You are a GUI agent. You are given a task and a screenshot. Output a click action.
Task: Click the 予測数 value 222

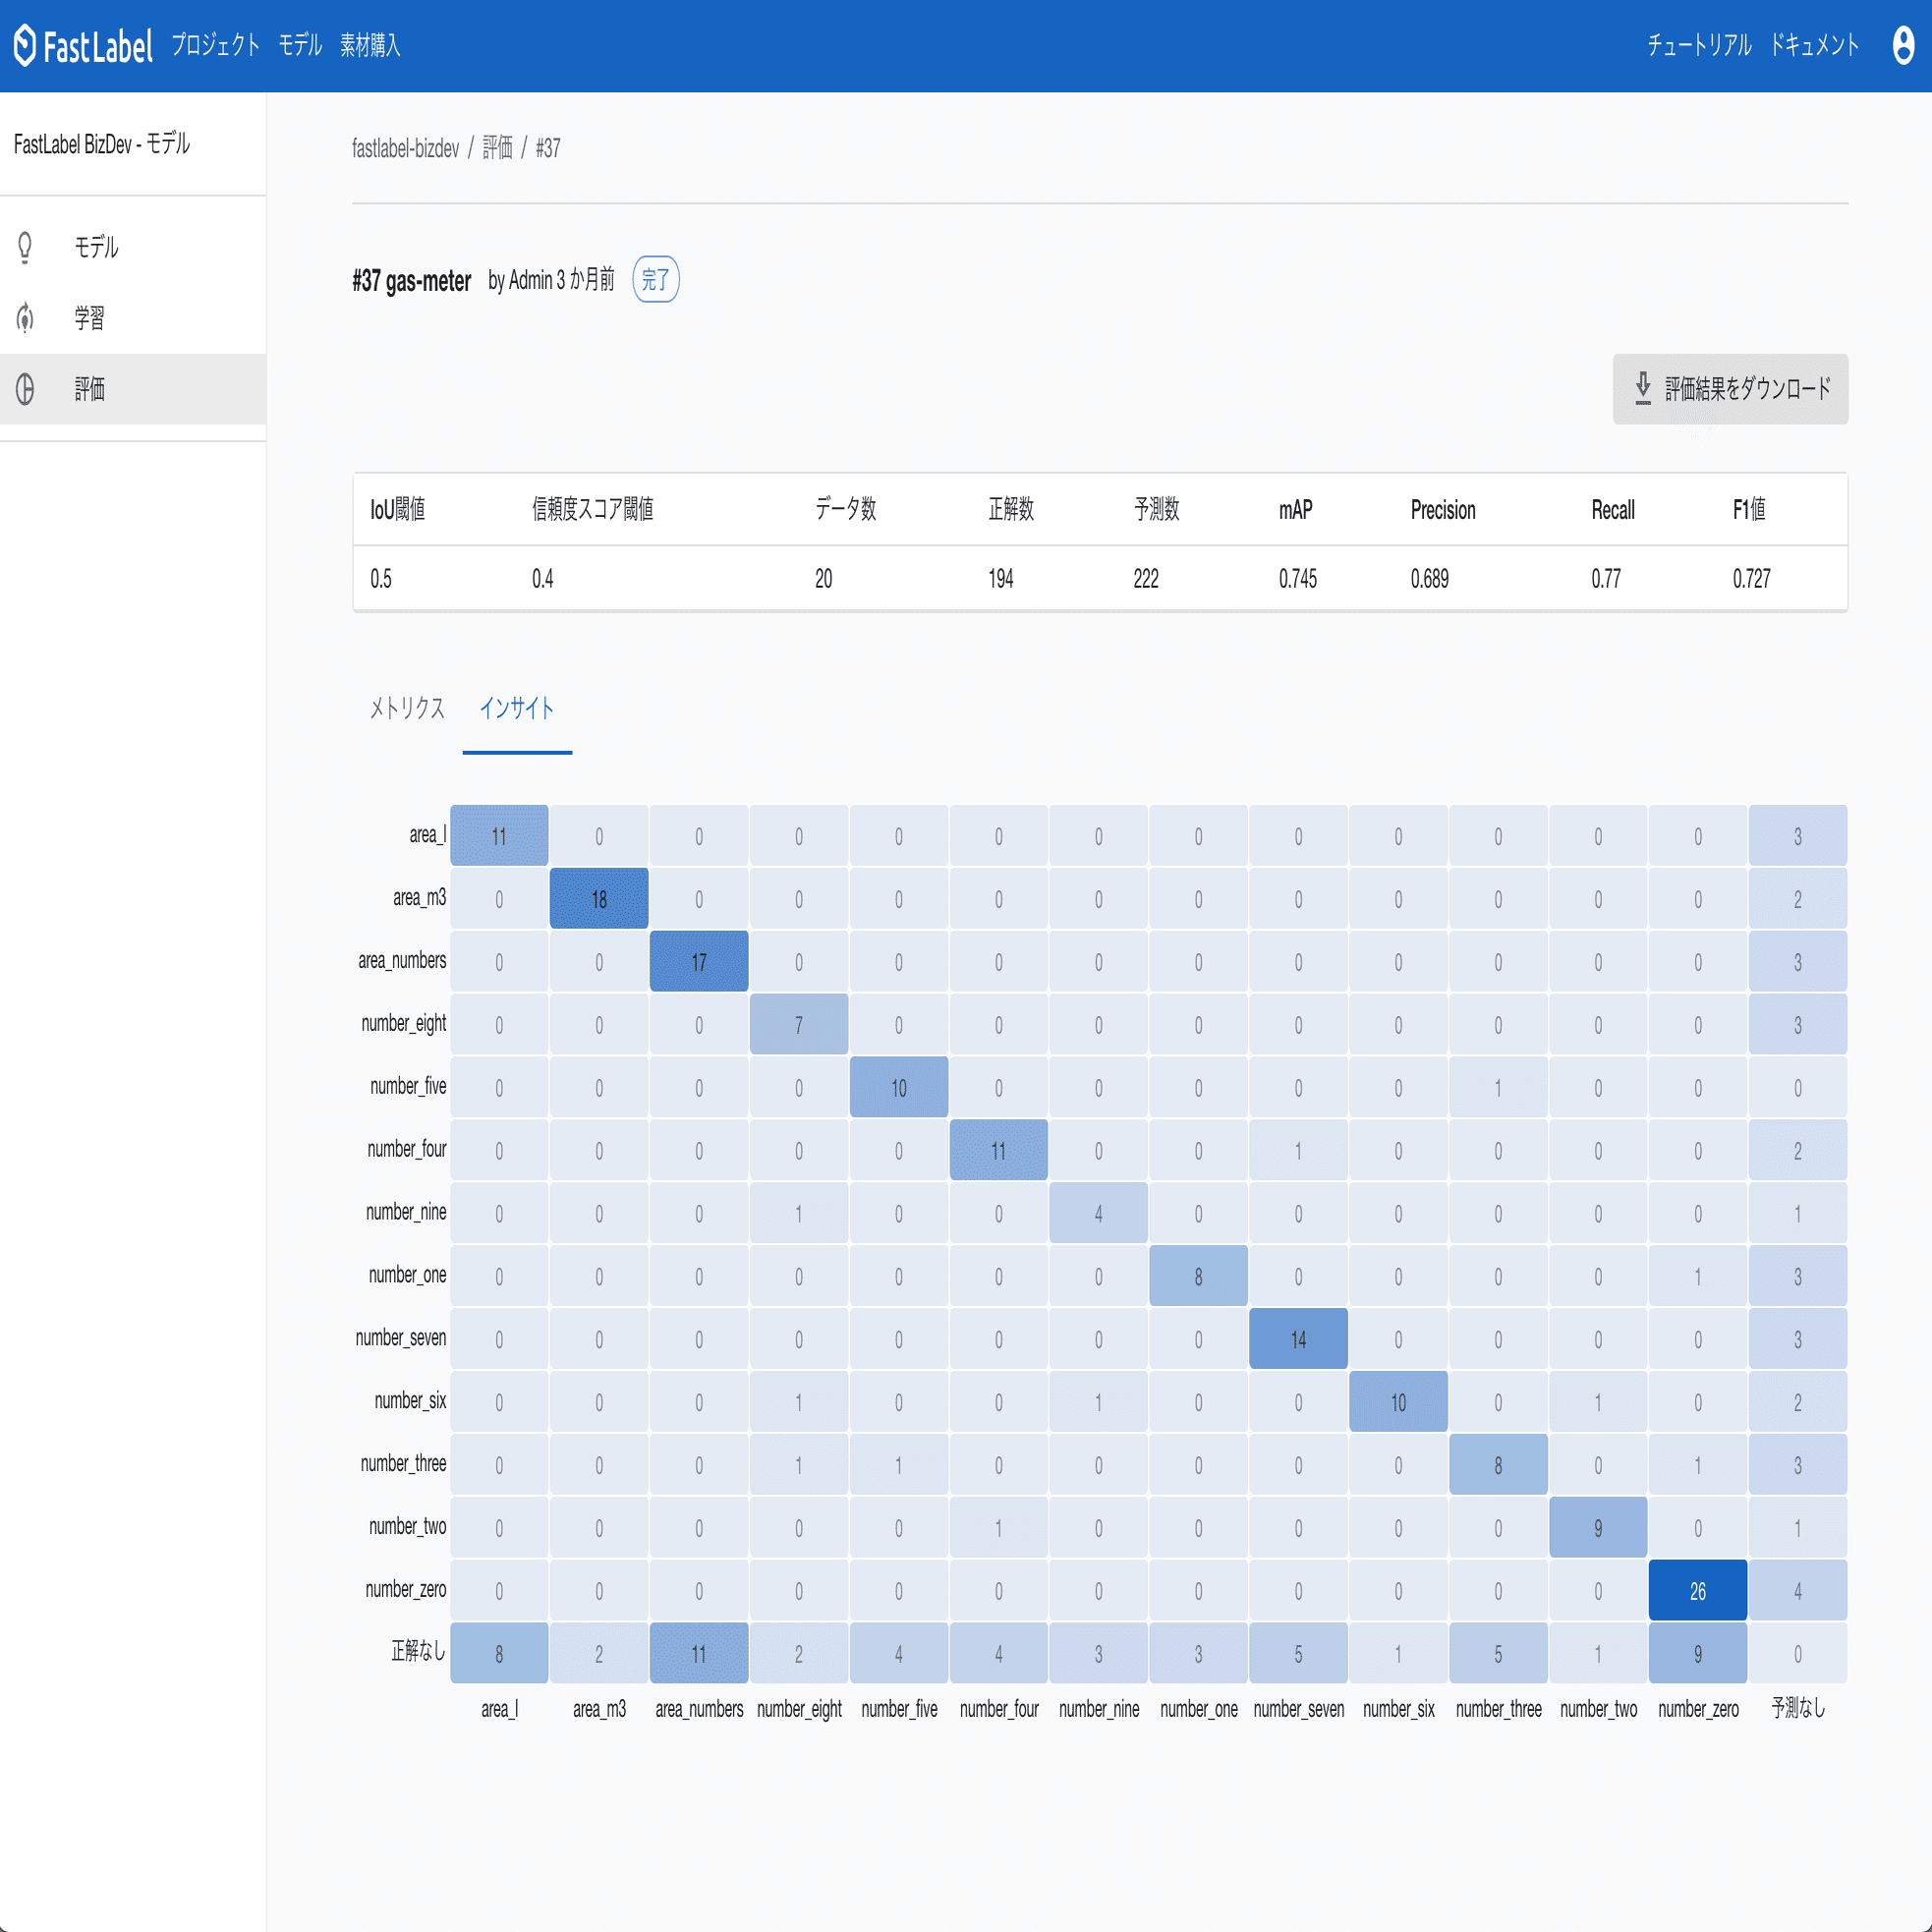click(x=1146, y=579)
